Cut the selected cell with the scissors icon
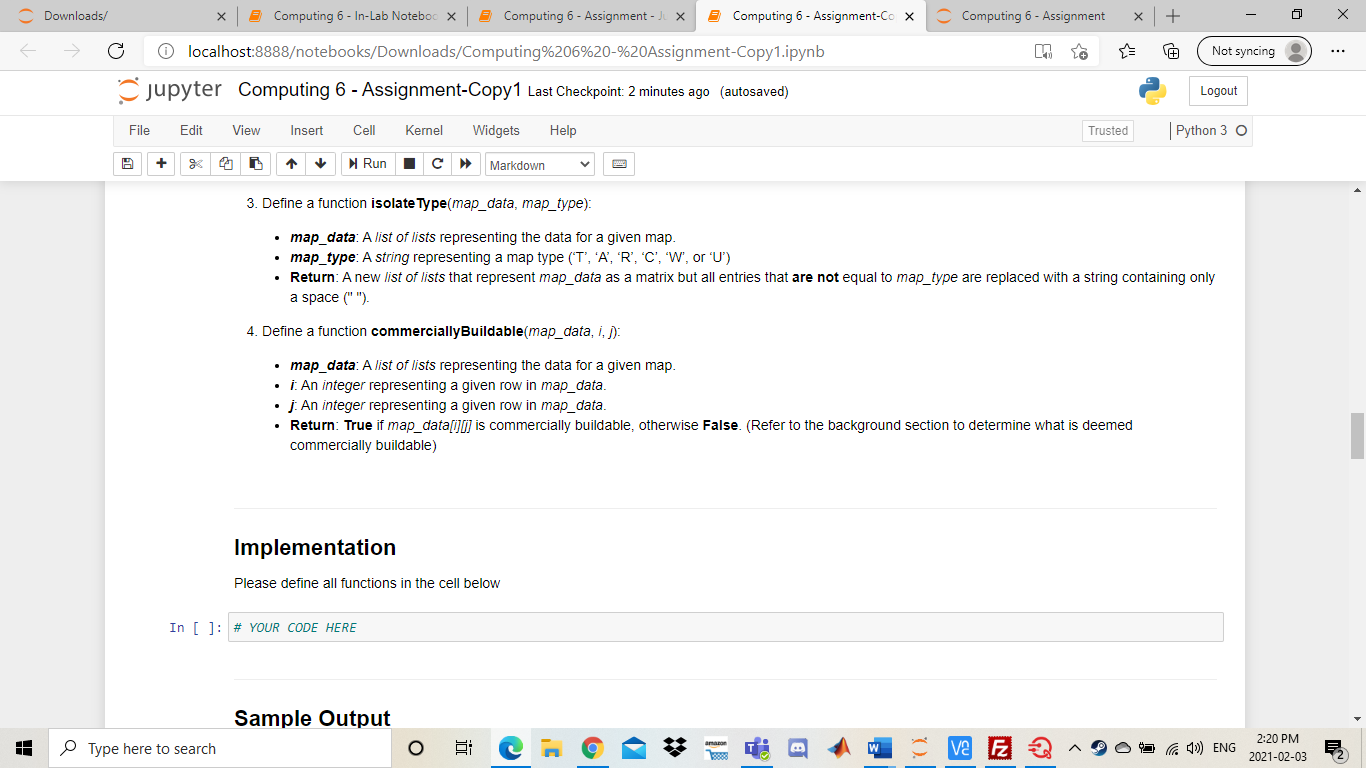Image resolution: width=1366 pixels, height=768 pixels. coord(194,163)
